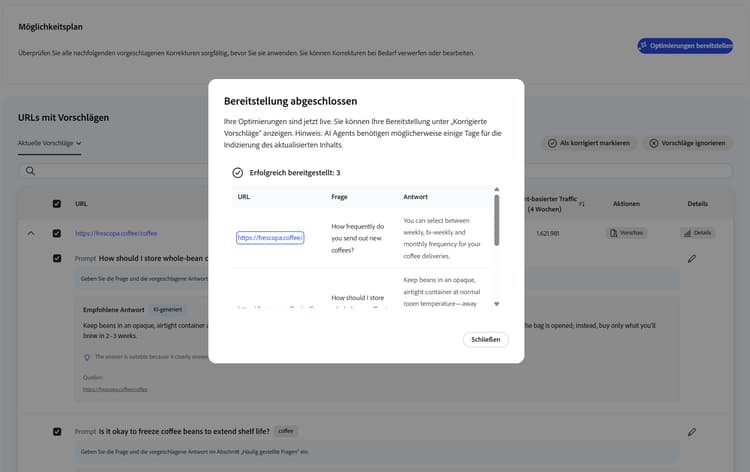Sort by the Traffic column sort icon
This screenshot has width=750, height=472.
click(x=582, y=204)
